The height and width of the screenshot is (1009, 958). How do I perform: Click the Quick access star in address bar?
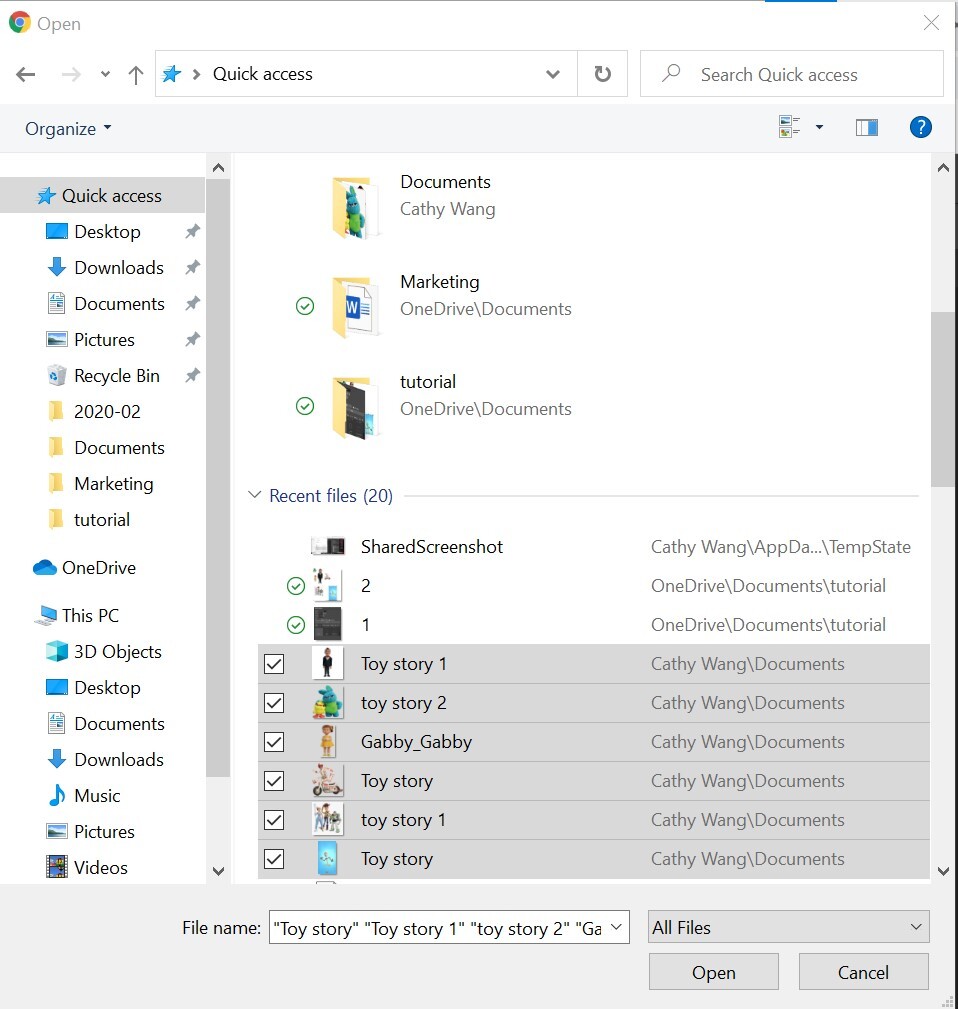(x=171, y=74)
